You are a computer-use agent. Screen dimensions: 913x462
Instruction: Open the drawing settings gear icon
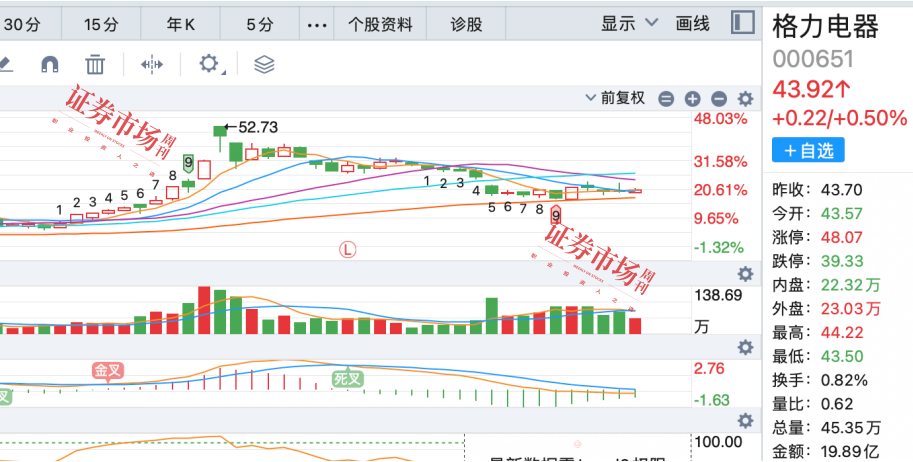click(x=210, y=64)
